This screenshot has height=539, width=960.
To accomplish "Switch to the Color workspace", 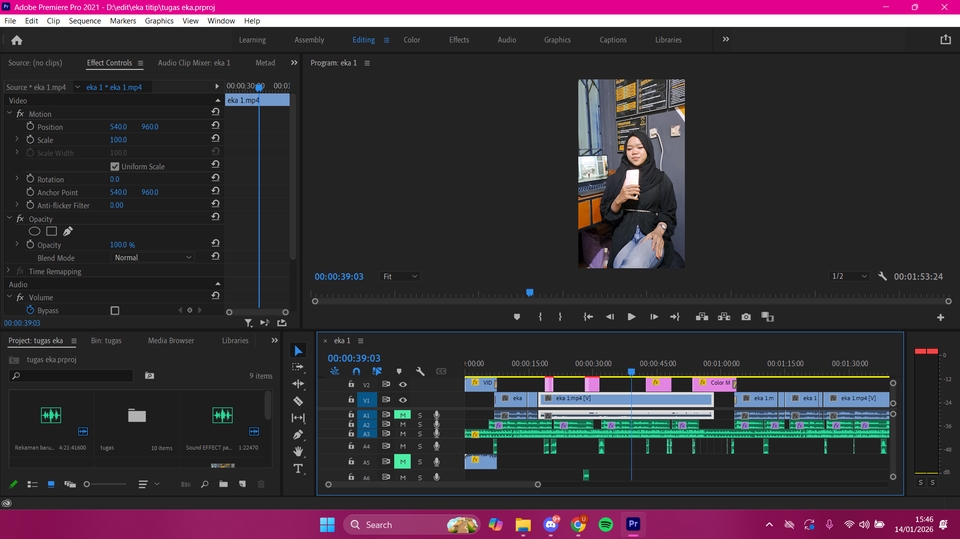I will point(411,40).
